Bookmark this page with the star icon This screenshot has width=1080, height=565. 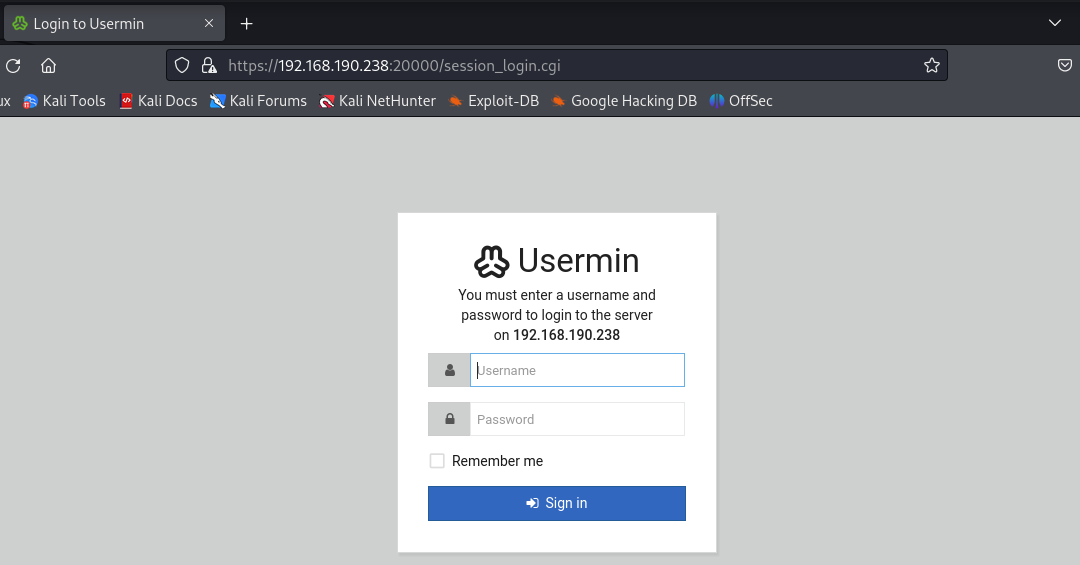coord(931,65)
